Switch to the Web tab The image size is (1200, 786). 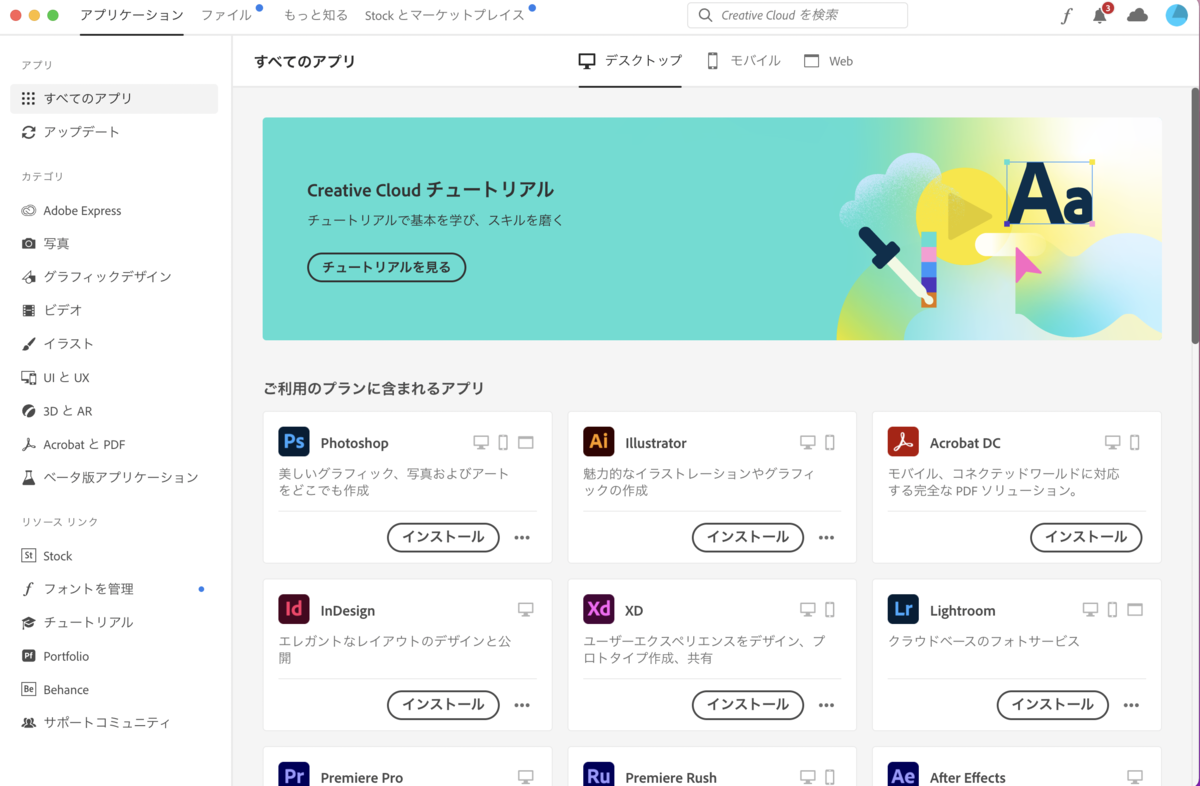pos(828,61)
